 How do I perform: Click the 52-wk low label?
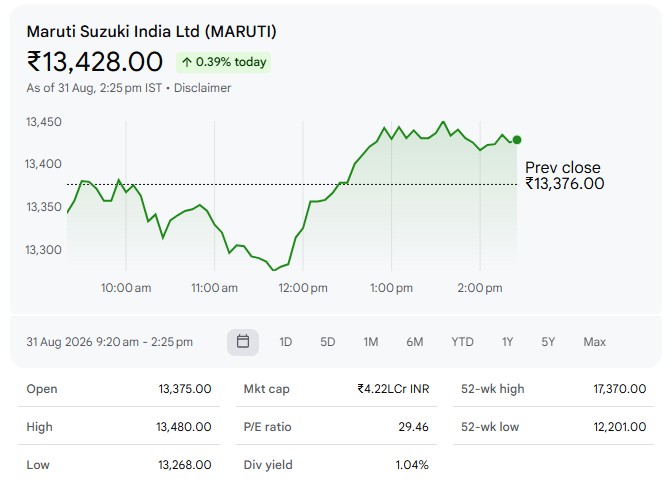pos(490,427)
